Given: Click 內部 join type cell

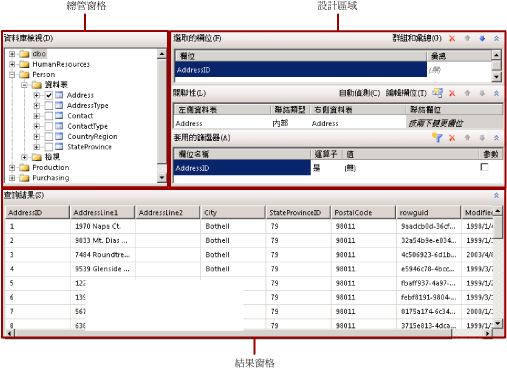Looking at the screenshot, I should [x=290, y=123].
